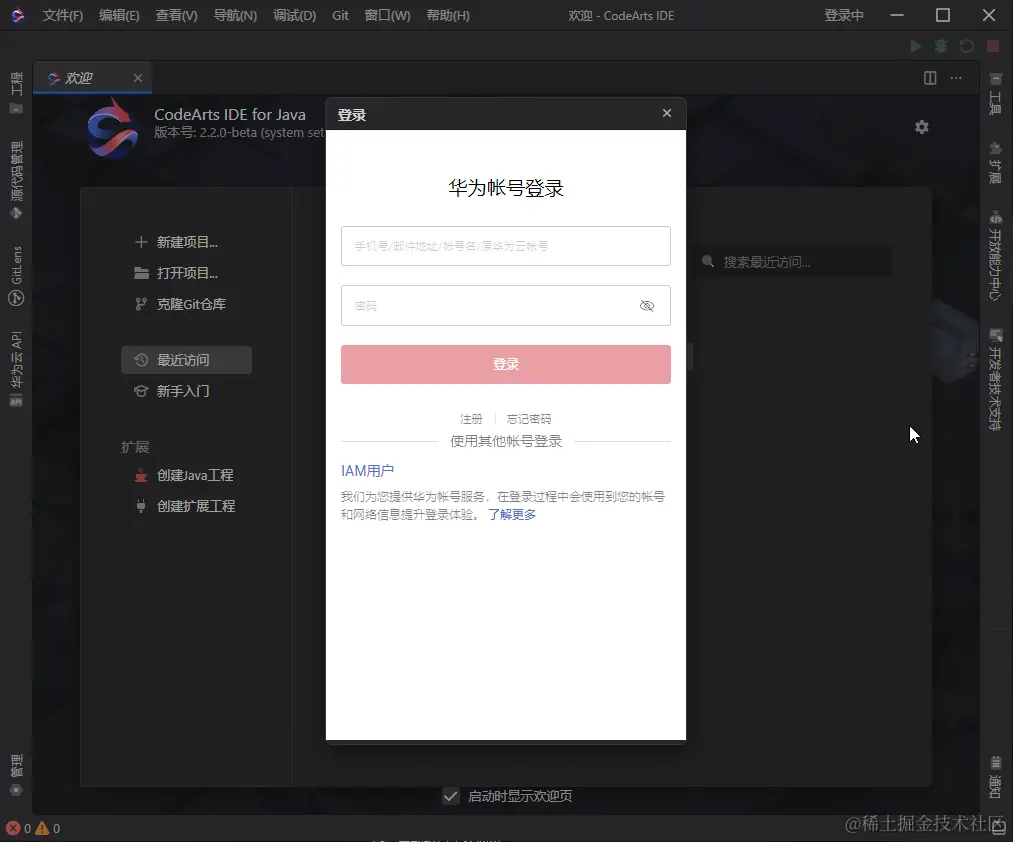Toggle 启动时显示欢迎页 checkbox
This screenshot has height=842, width=1013.
click(x=451, y=796)
